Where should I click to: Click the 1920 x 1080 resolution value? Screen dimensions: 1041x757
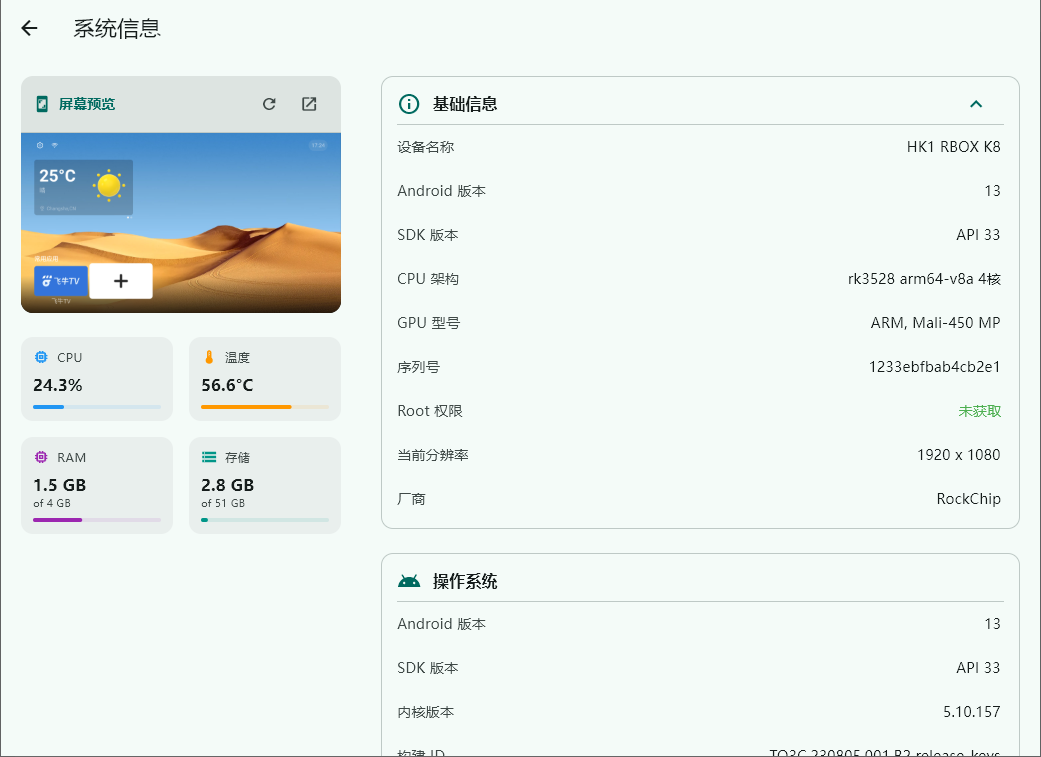tap(959, 455)
